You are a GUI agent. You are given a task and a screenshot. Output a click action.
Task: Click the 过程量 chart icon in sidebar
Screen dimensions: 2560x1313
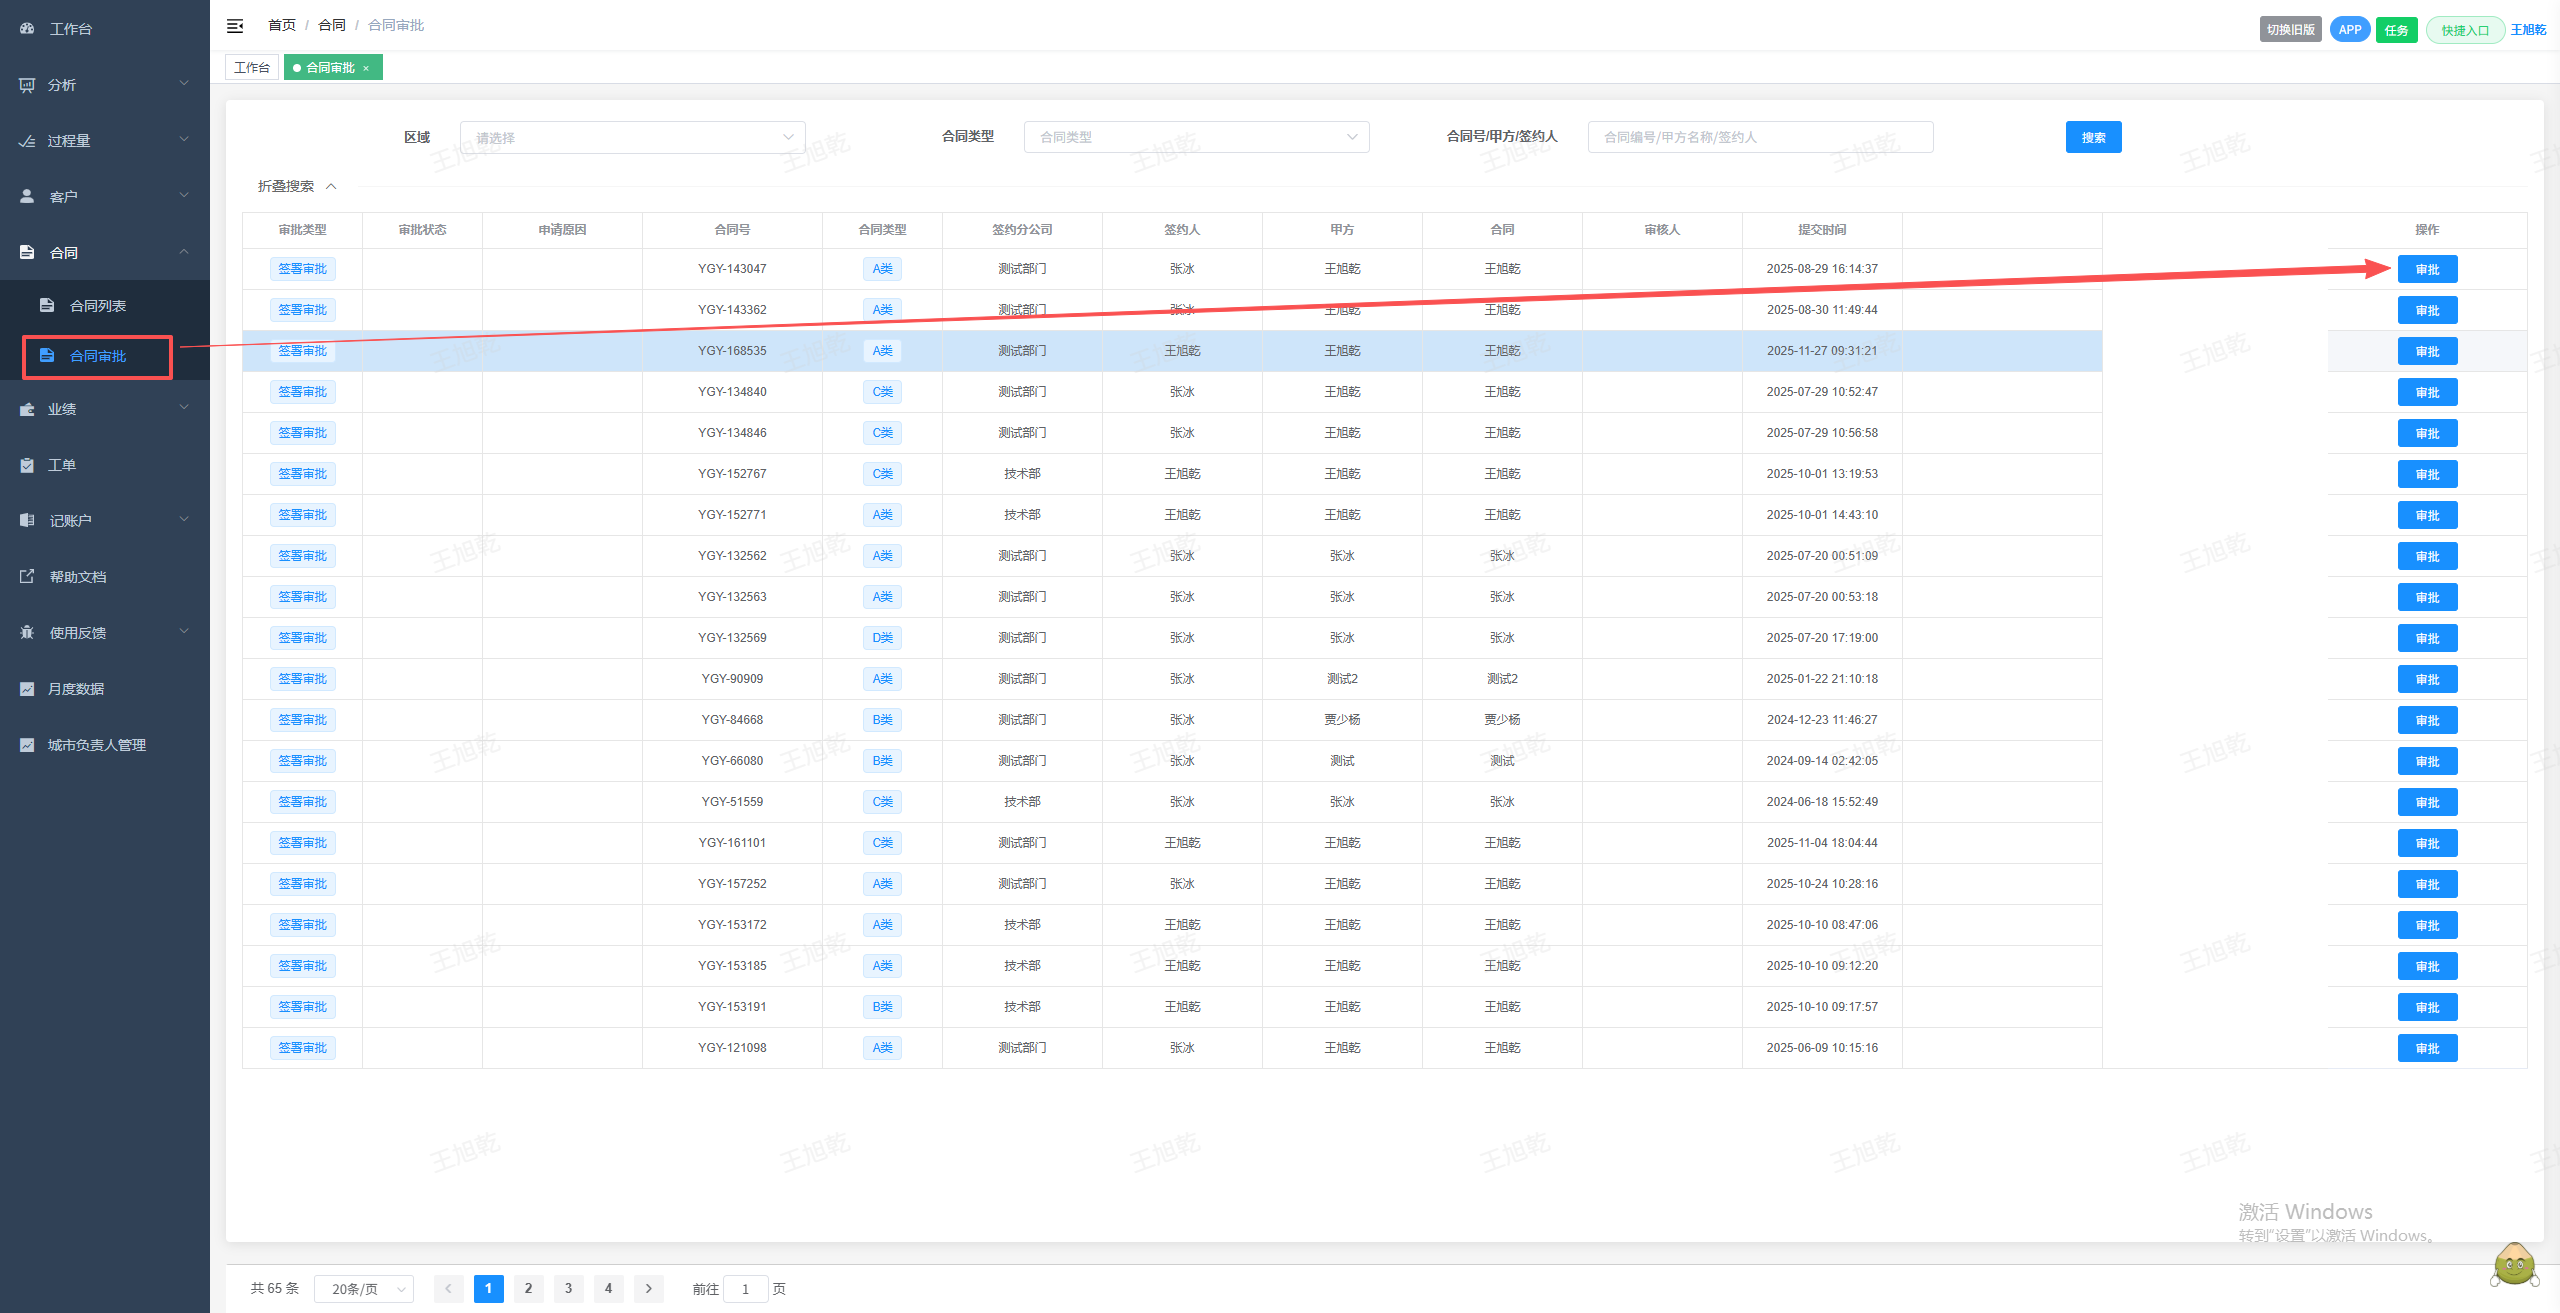pyautogui.click(x=27, y=141)
